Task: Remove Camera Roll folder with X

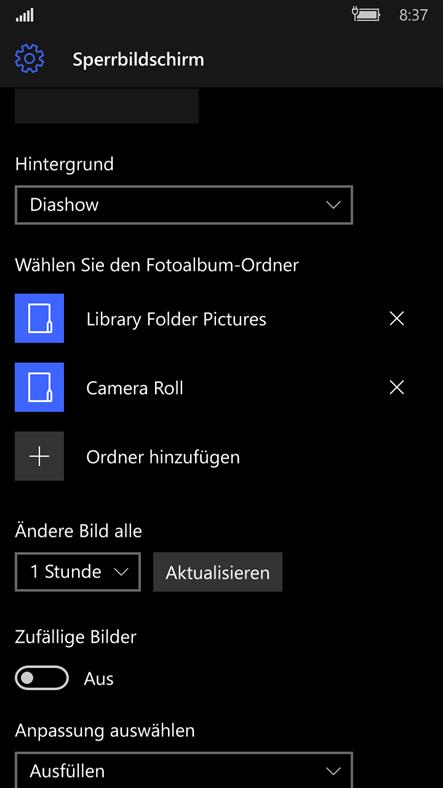Action: pos(397,387)
